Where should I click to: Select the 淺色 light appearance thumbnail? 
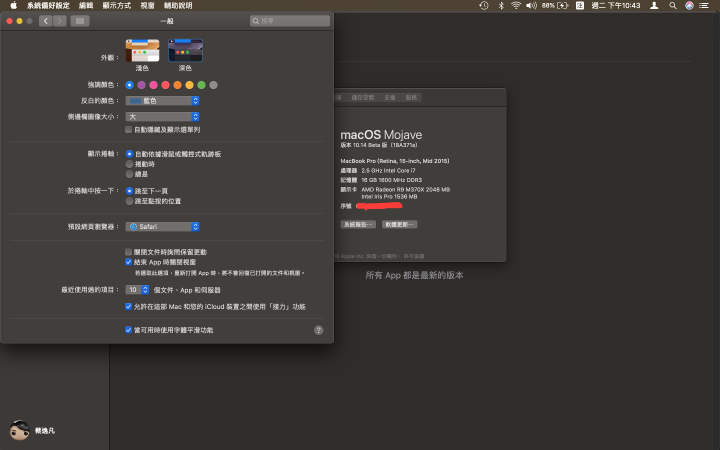pos(142,51)
